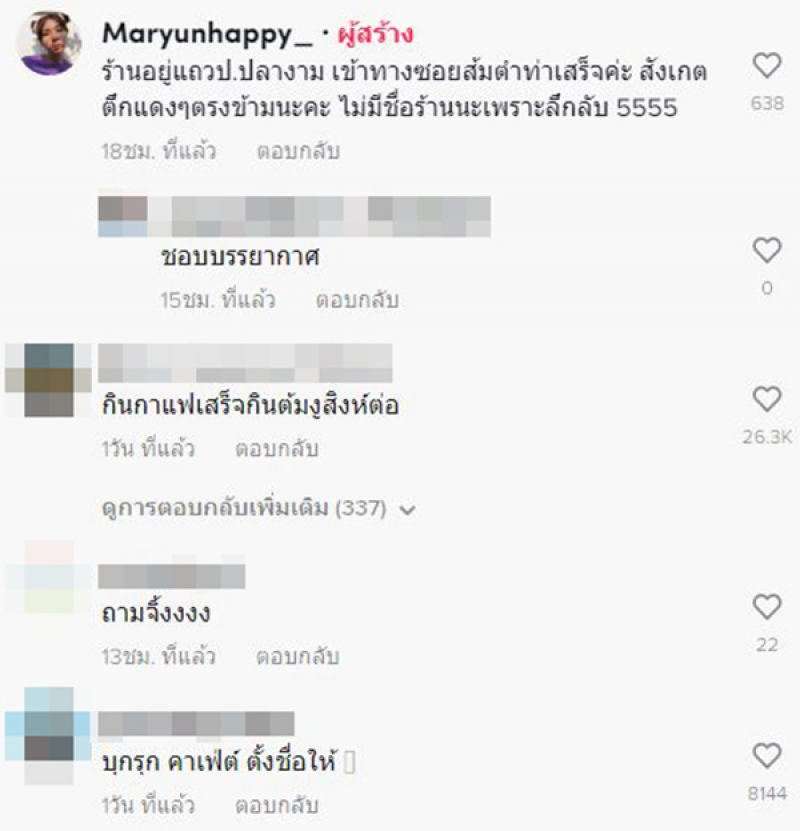Reply to the กินกาแฟเสร็จกินต้มงูสิงห์ต่อ comment
Viewport: 800px width, 831px height.
tap(277, 449)
